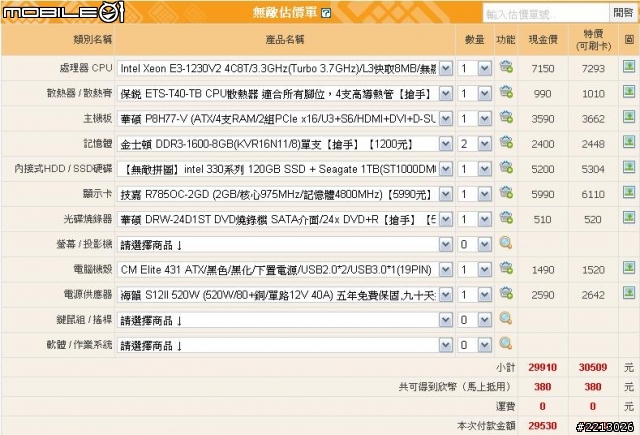This screenshot has height=435, width=640.
Task: Open the 記憶體 product dropdown (金士頓 DDR3-1600)
Action: point(285,144)
